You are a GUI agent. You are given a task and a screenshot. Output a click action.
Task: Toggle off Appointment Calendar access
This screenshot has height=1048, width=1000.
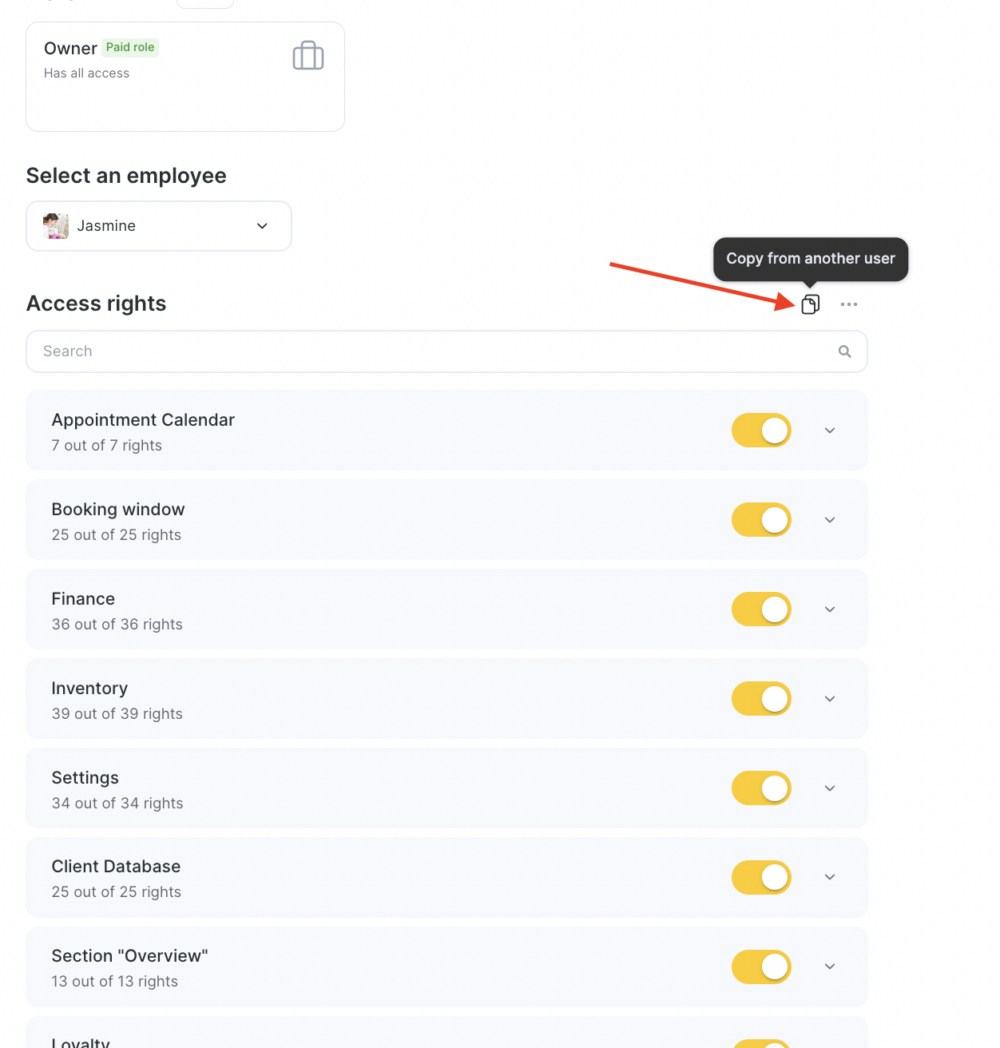[x=761, y=430]
